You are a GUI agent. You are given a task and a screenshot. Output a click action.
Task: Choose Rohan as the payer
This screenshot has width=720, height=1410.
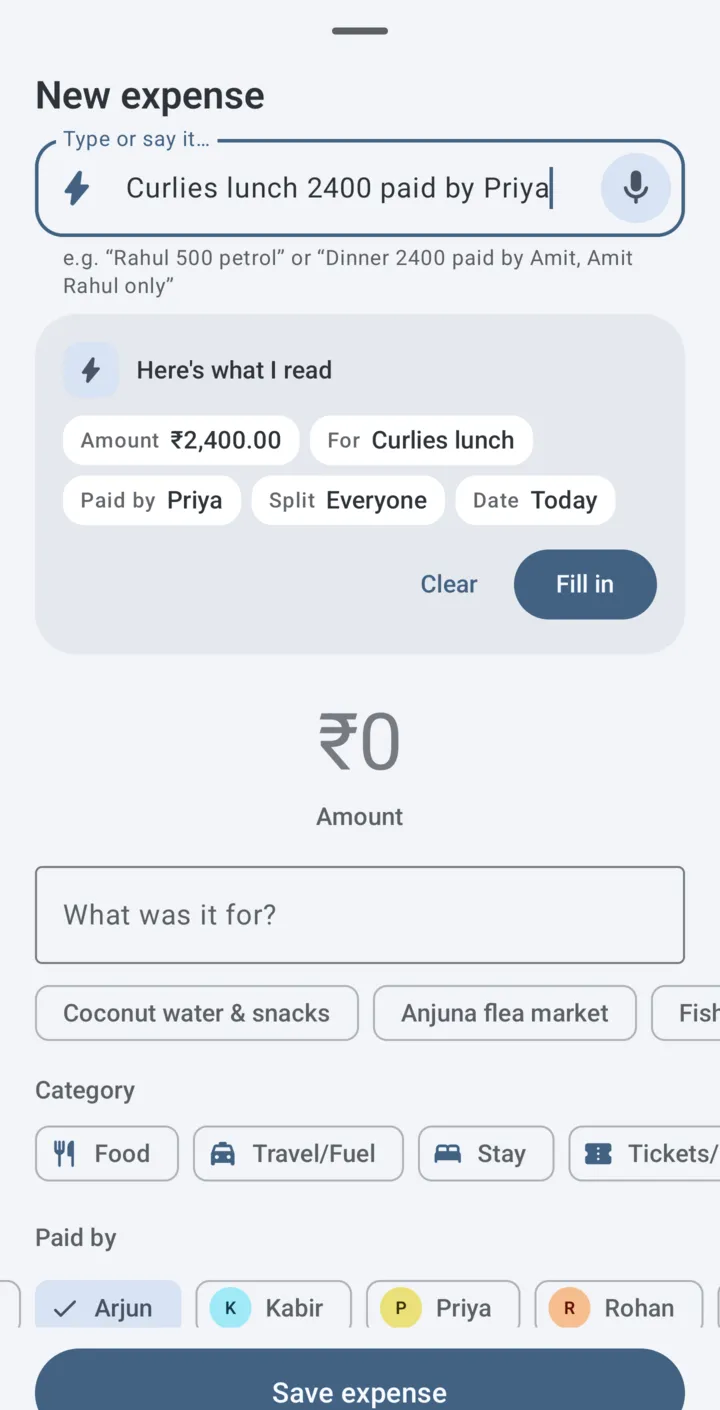coord(619,1305)
